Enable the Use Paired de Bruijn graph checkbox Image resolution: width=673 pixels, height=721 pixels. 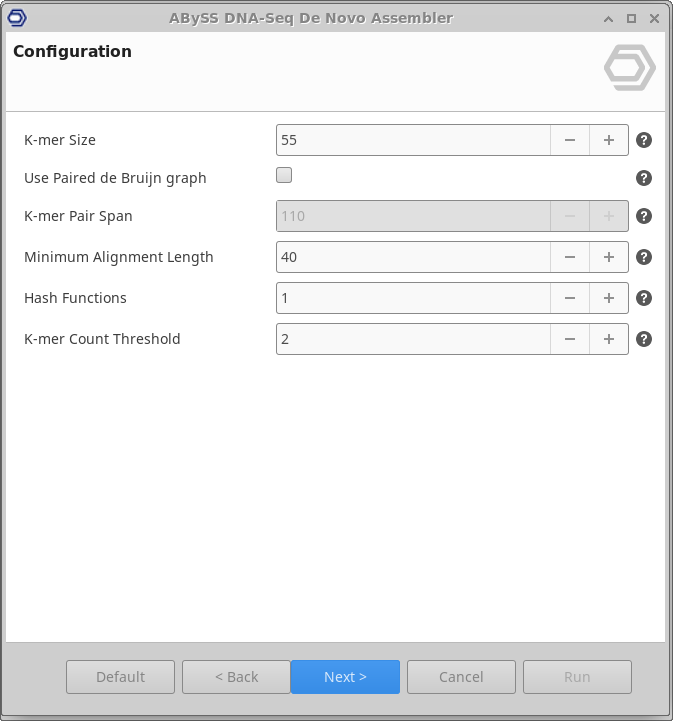[x=284, y=176]
